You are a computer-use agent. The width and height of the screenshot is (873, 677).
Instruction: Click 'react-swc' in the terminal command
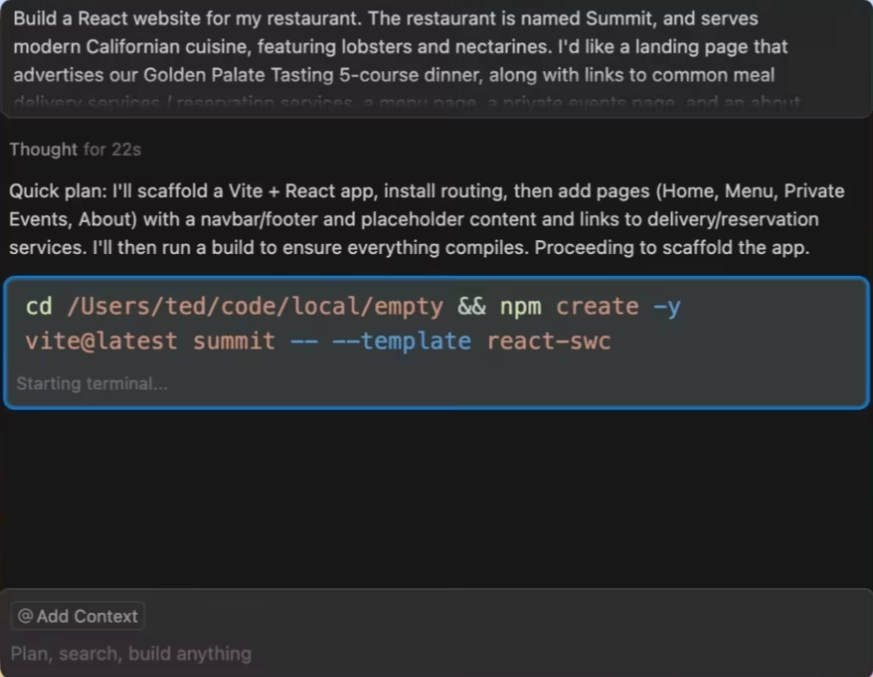pyautogui.click(x=548, y=341)
